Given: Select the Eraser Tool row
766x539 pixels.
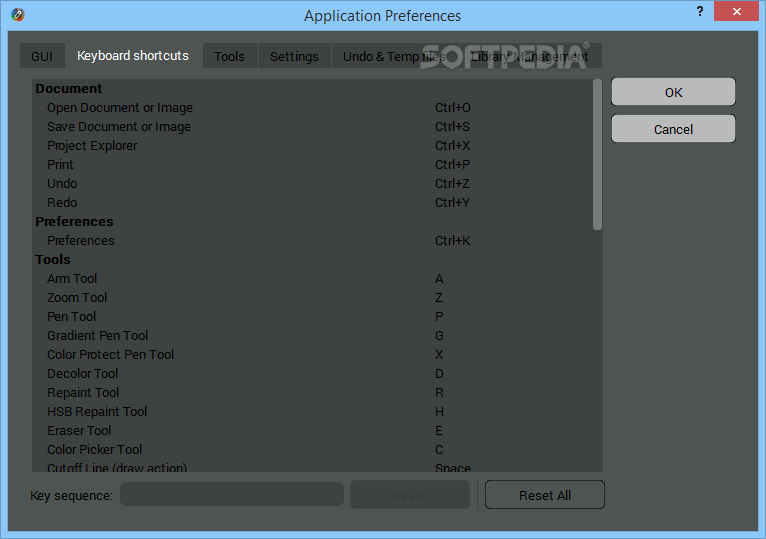Looking at the screenshot, I should click(313, 431).
